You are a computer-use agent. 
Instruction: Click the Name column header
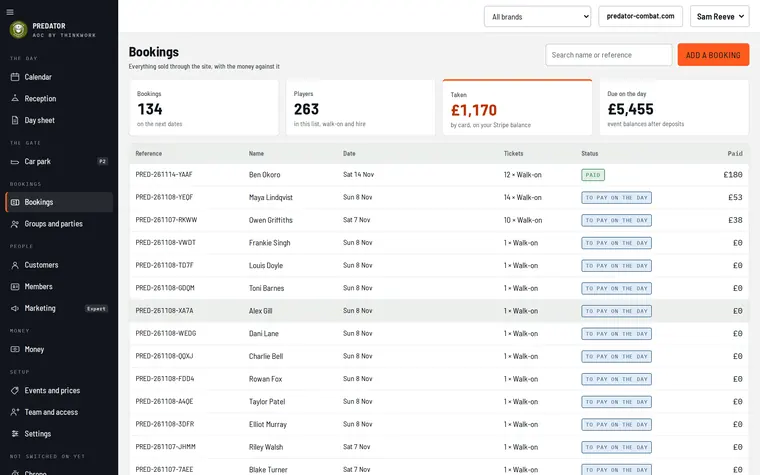click(256, 154)
